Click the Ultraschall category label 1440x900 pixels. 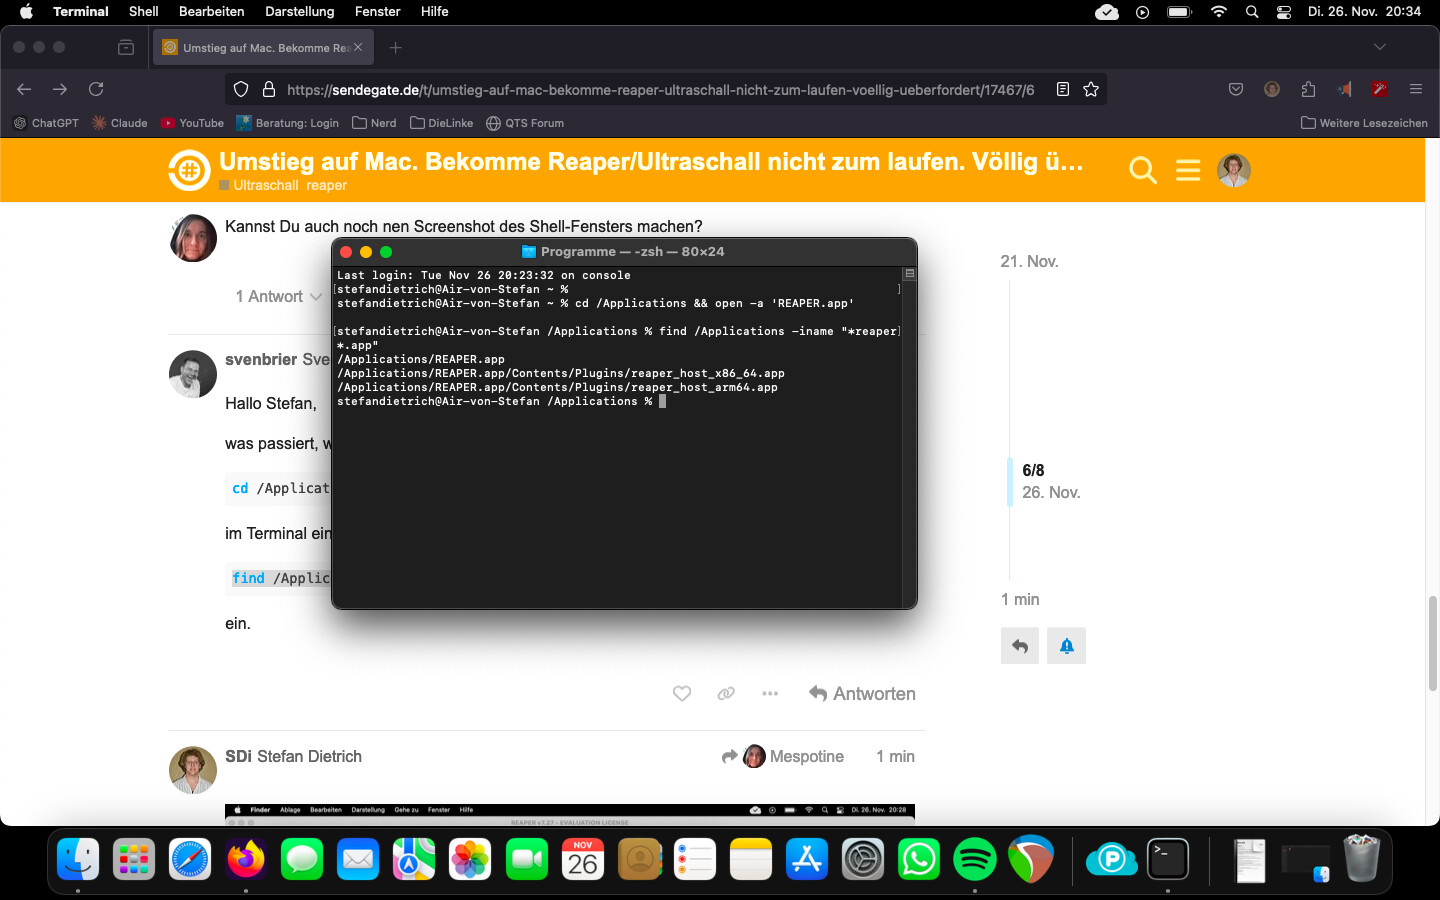[x=266, y=185]
